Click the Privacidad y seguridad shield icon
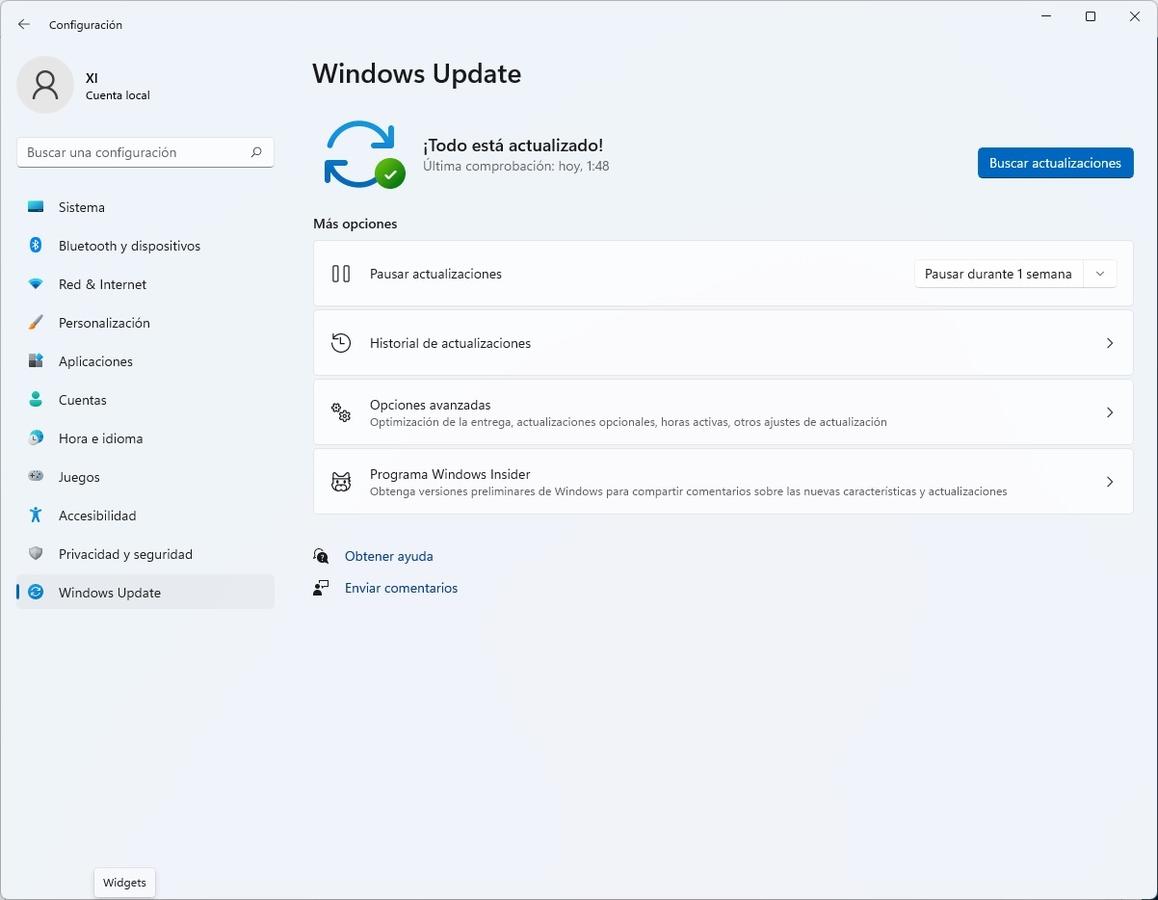Viewport: 1158px width, 900px height. (x=36, y=554)
